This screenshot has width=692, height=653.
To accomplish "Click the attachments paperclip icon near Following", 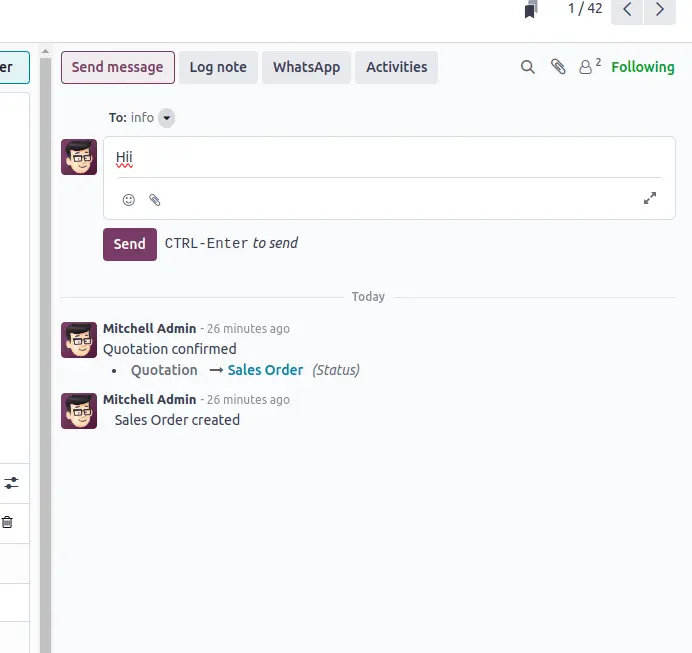I will [x=558, y=67].
